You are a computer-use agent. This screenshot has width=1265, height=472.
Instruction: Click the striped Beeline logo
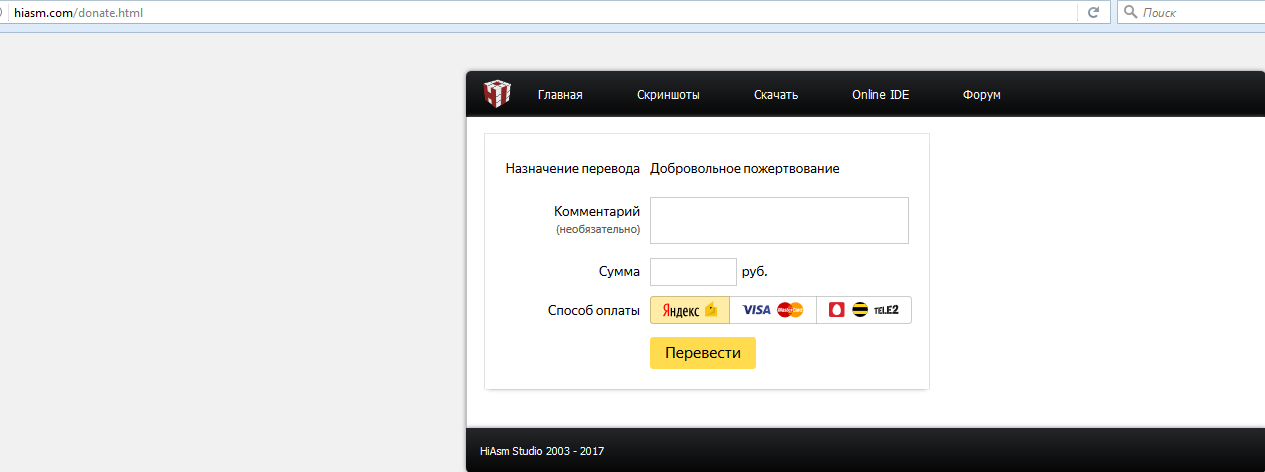(860, 310)
